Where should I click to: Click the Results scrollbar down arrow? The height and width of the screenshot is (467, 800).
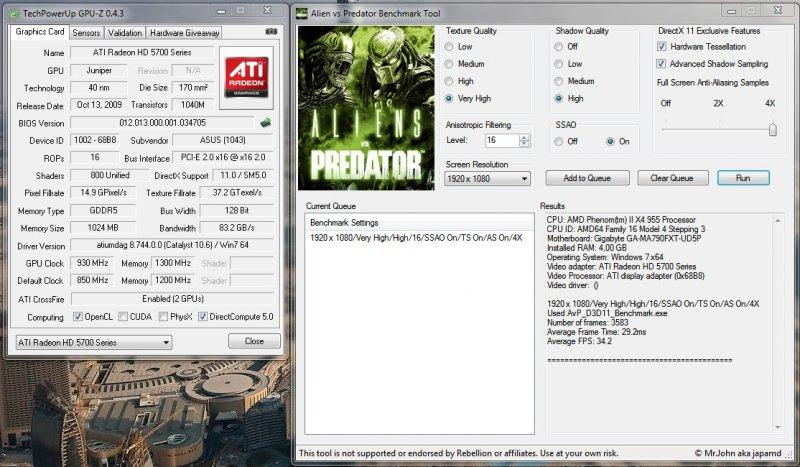[778, 427]
